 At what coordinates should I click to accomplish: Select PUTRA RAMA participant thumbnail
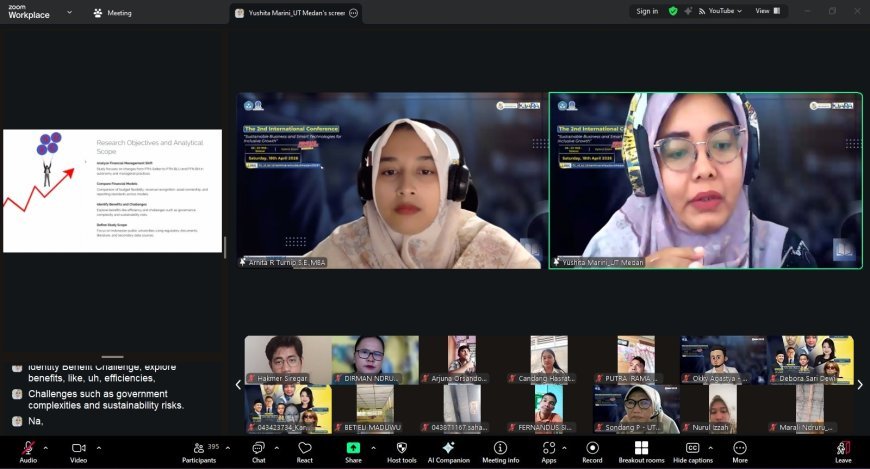click(x=636, y=360)
